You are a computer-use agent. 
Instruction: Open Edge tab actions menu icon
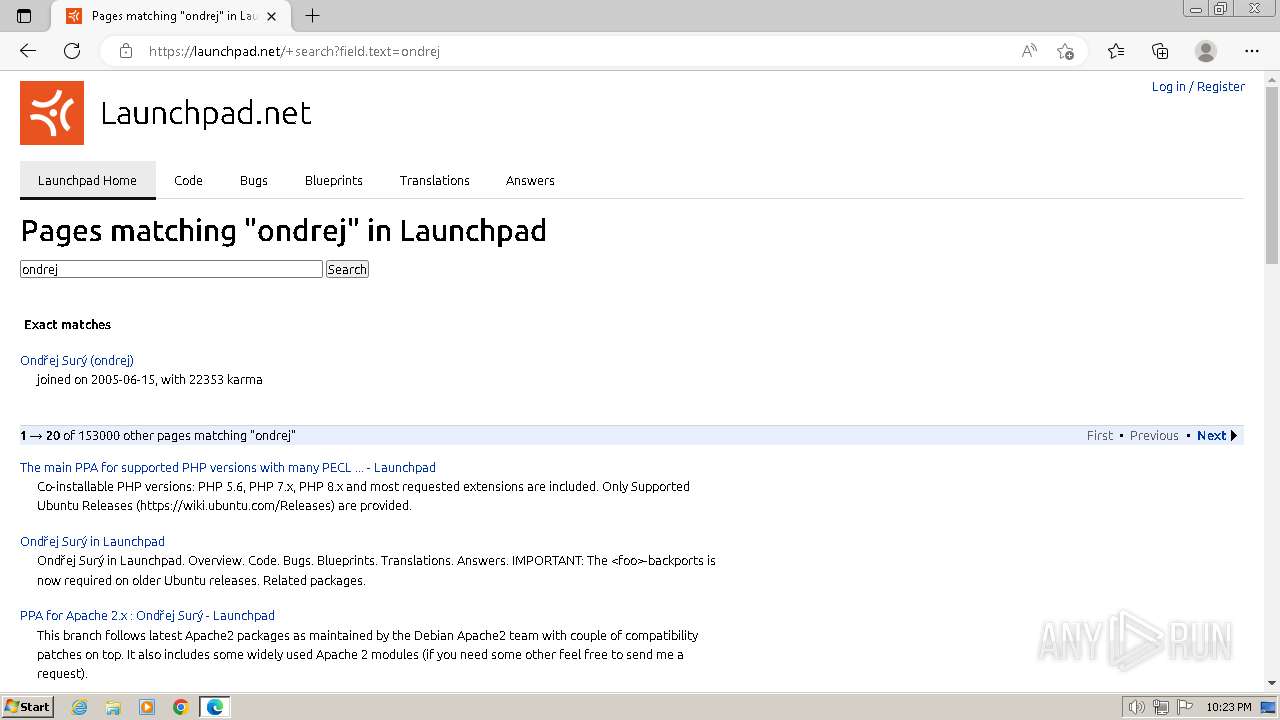(x=24, y=16)
